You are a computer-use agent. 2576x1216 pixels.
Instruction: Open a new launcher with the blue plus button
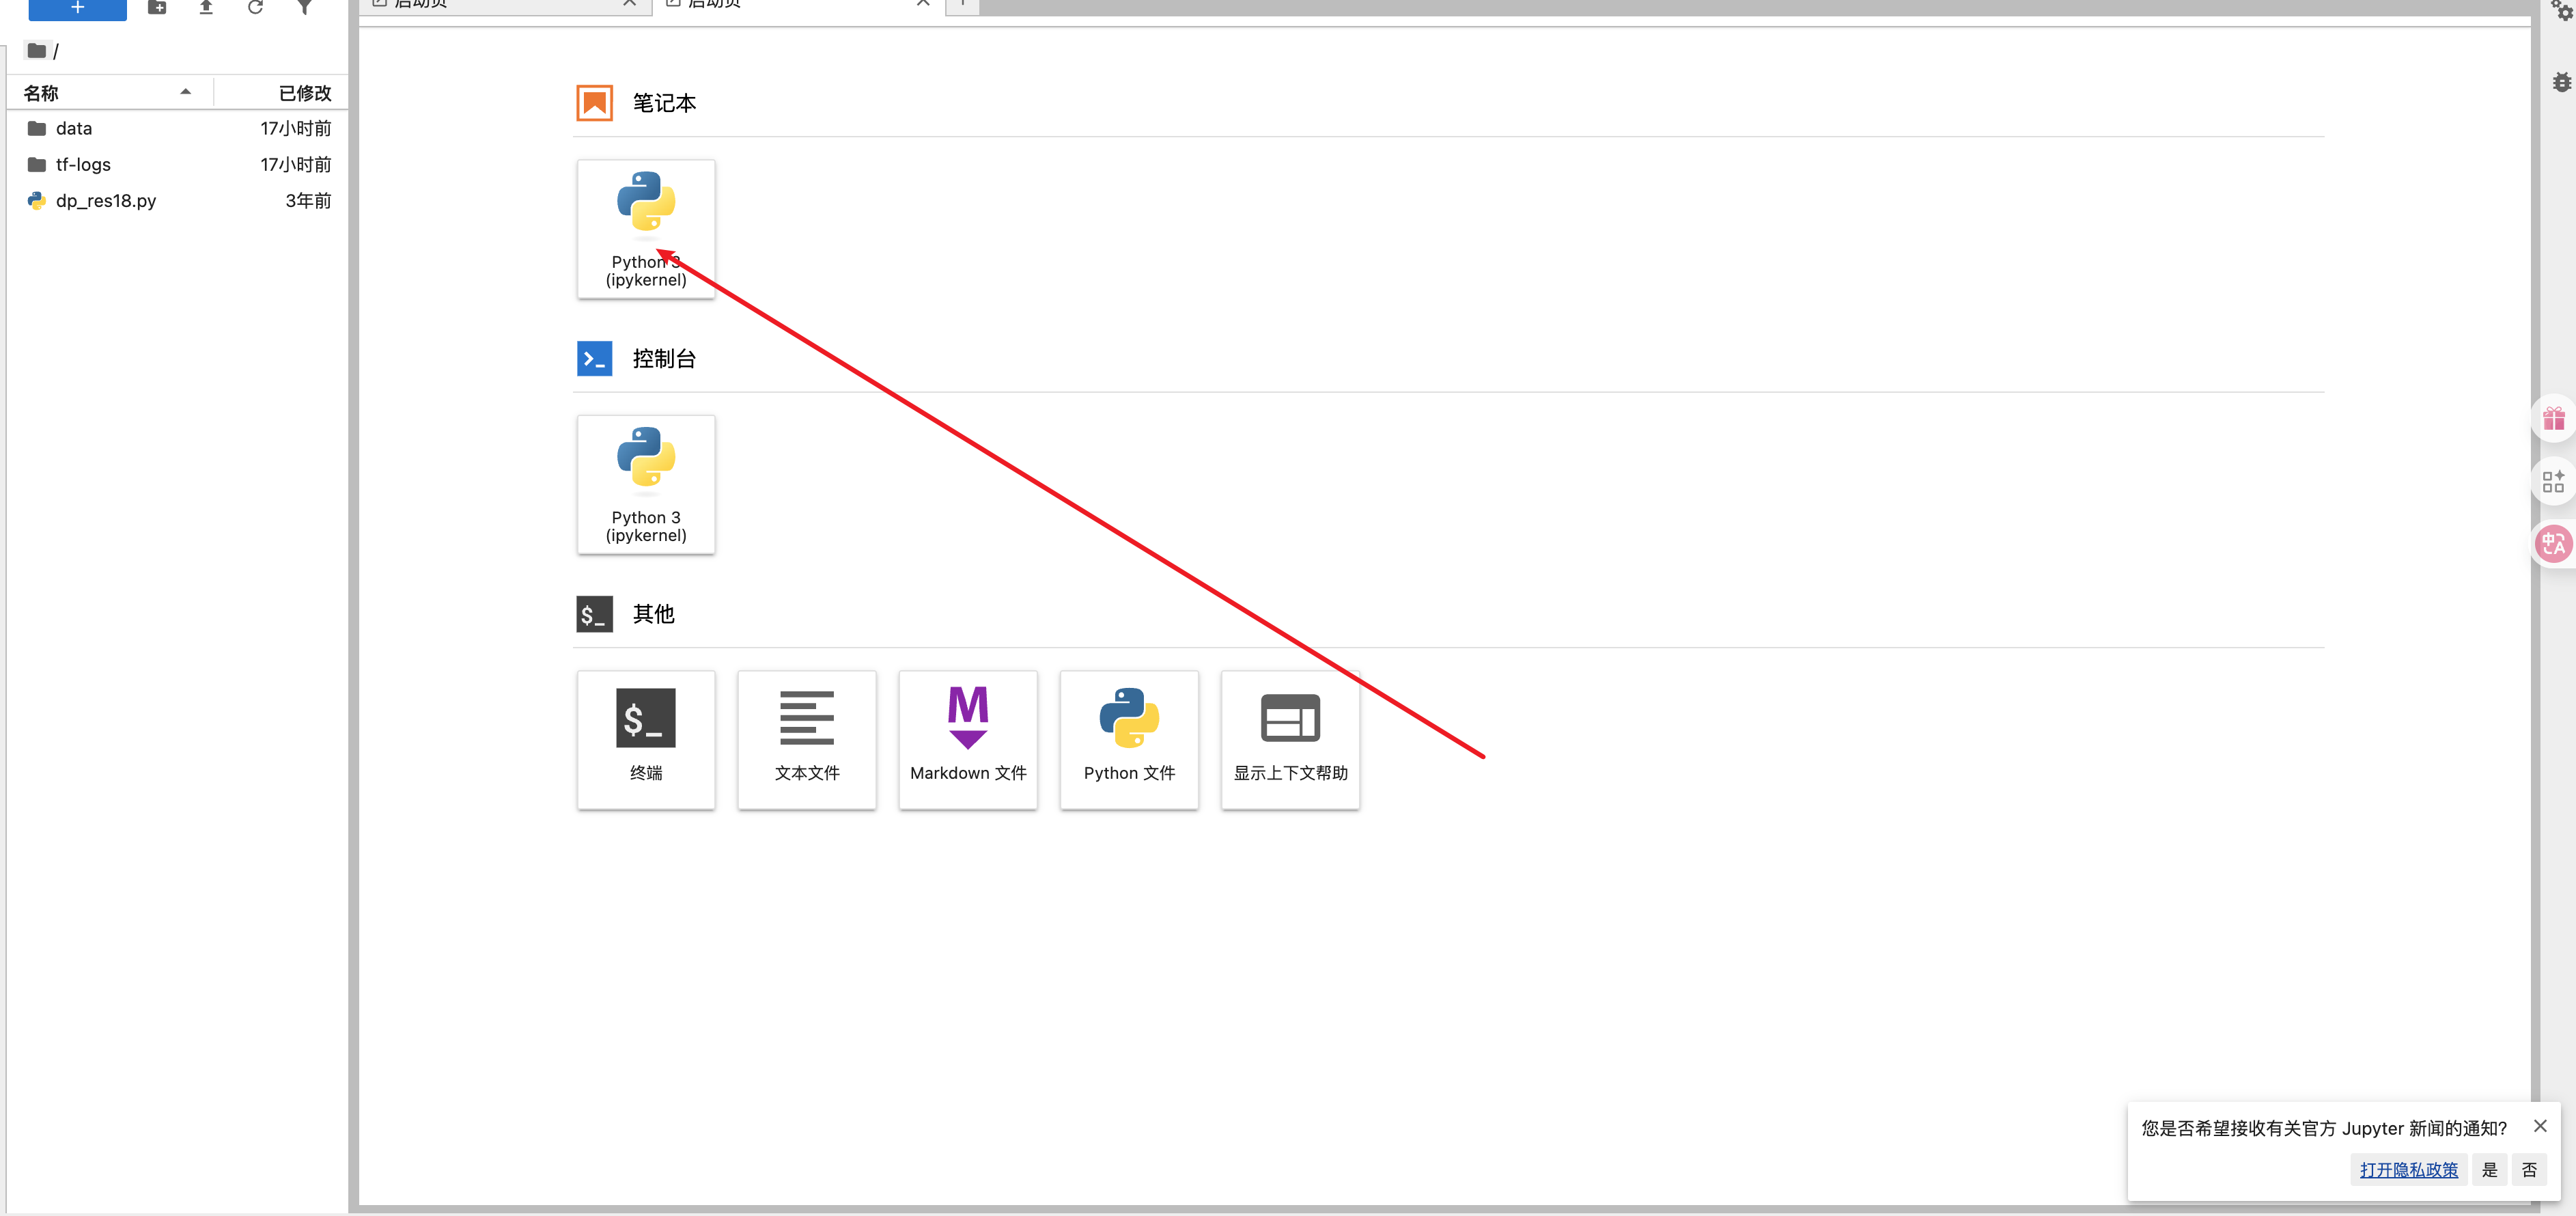tap(77, 7)
